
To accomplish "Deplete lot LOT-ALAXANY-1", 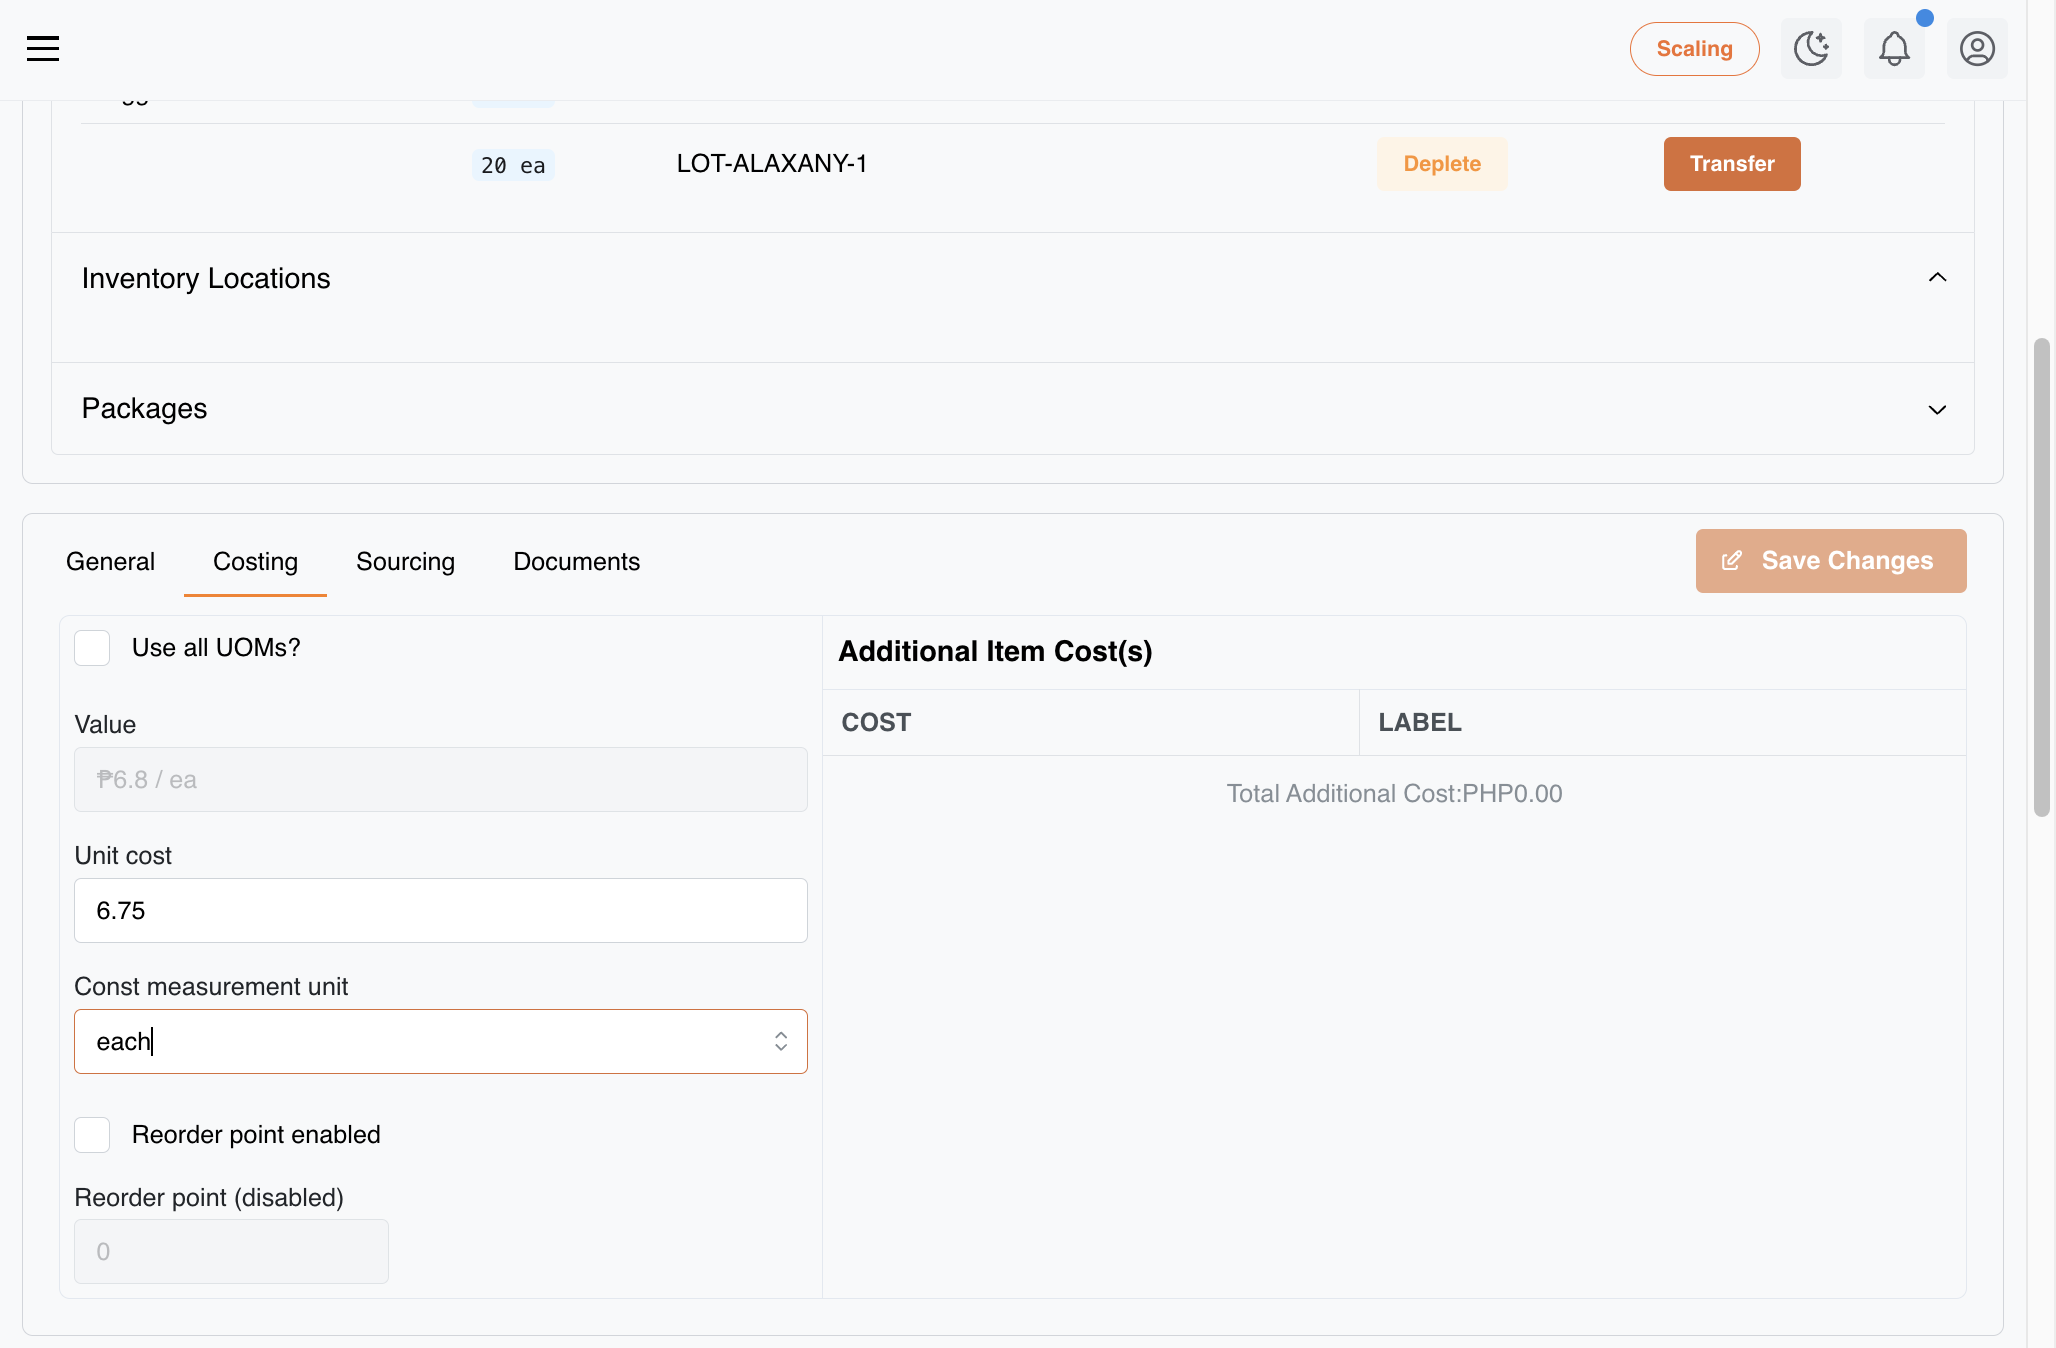I will click(1442, 164).
